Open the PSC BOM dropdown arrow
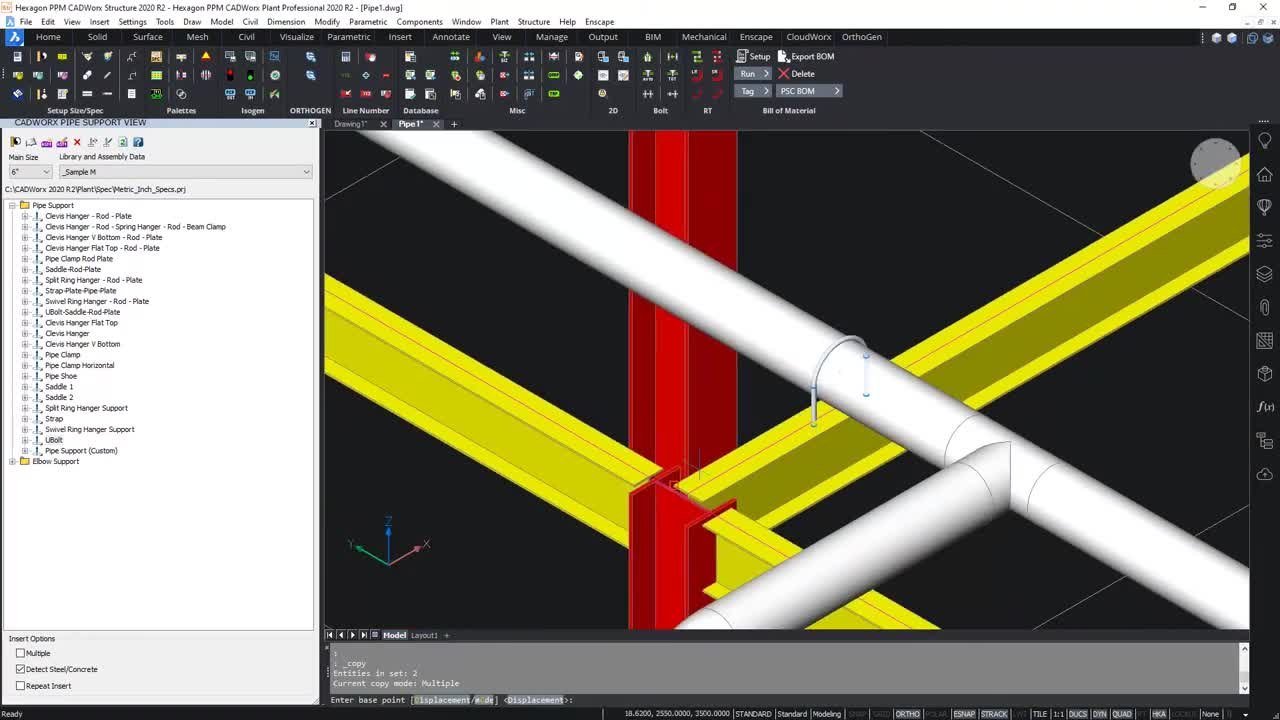Screen dimensions: 1280x720 (836, 91)
